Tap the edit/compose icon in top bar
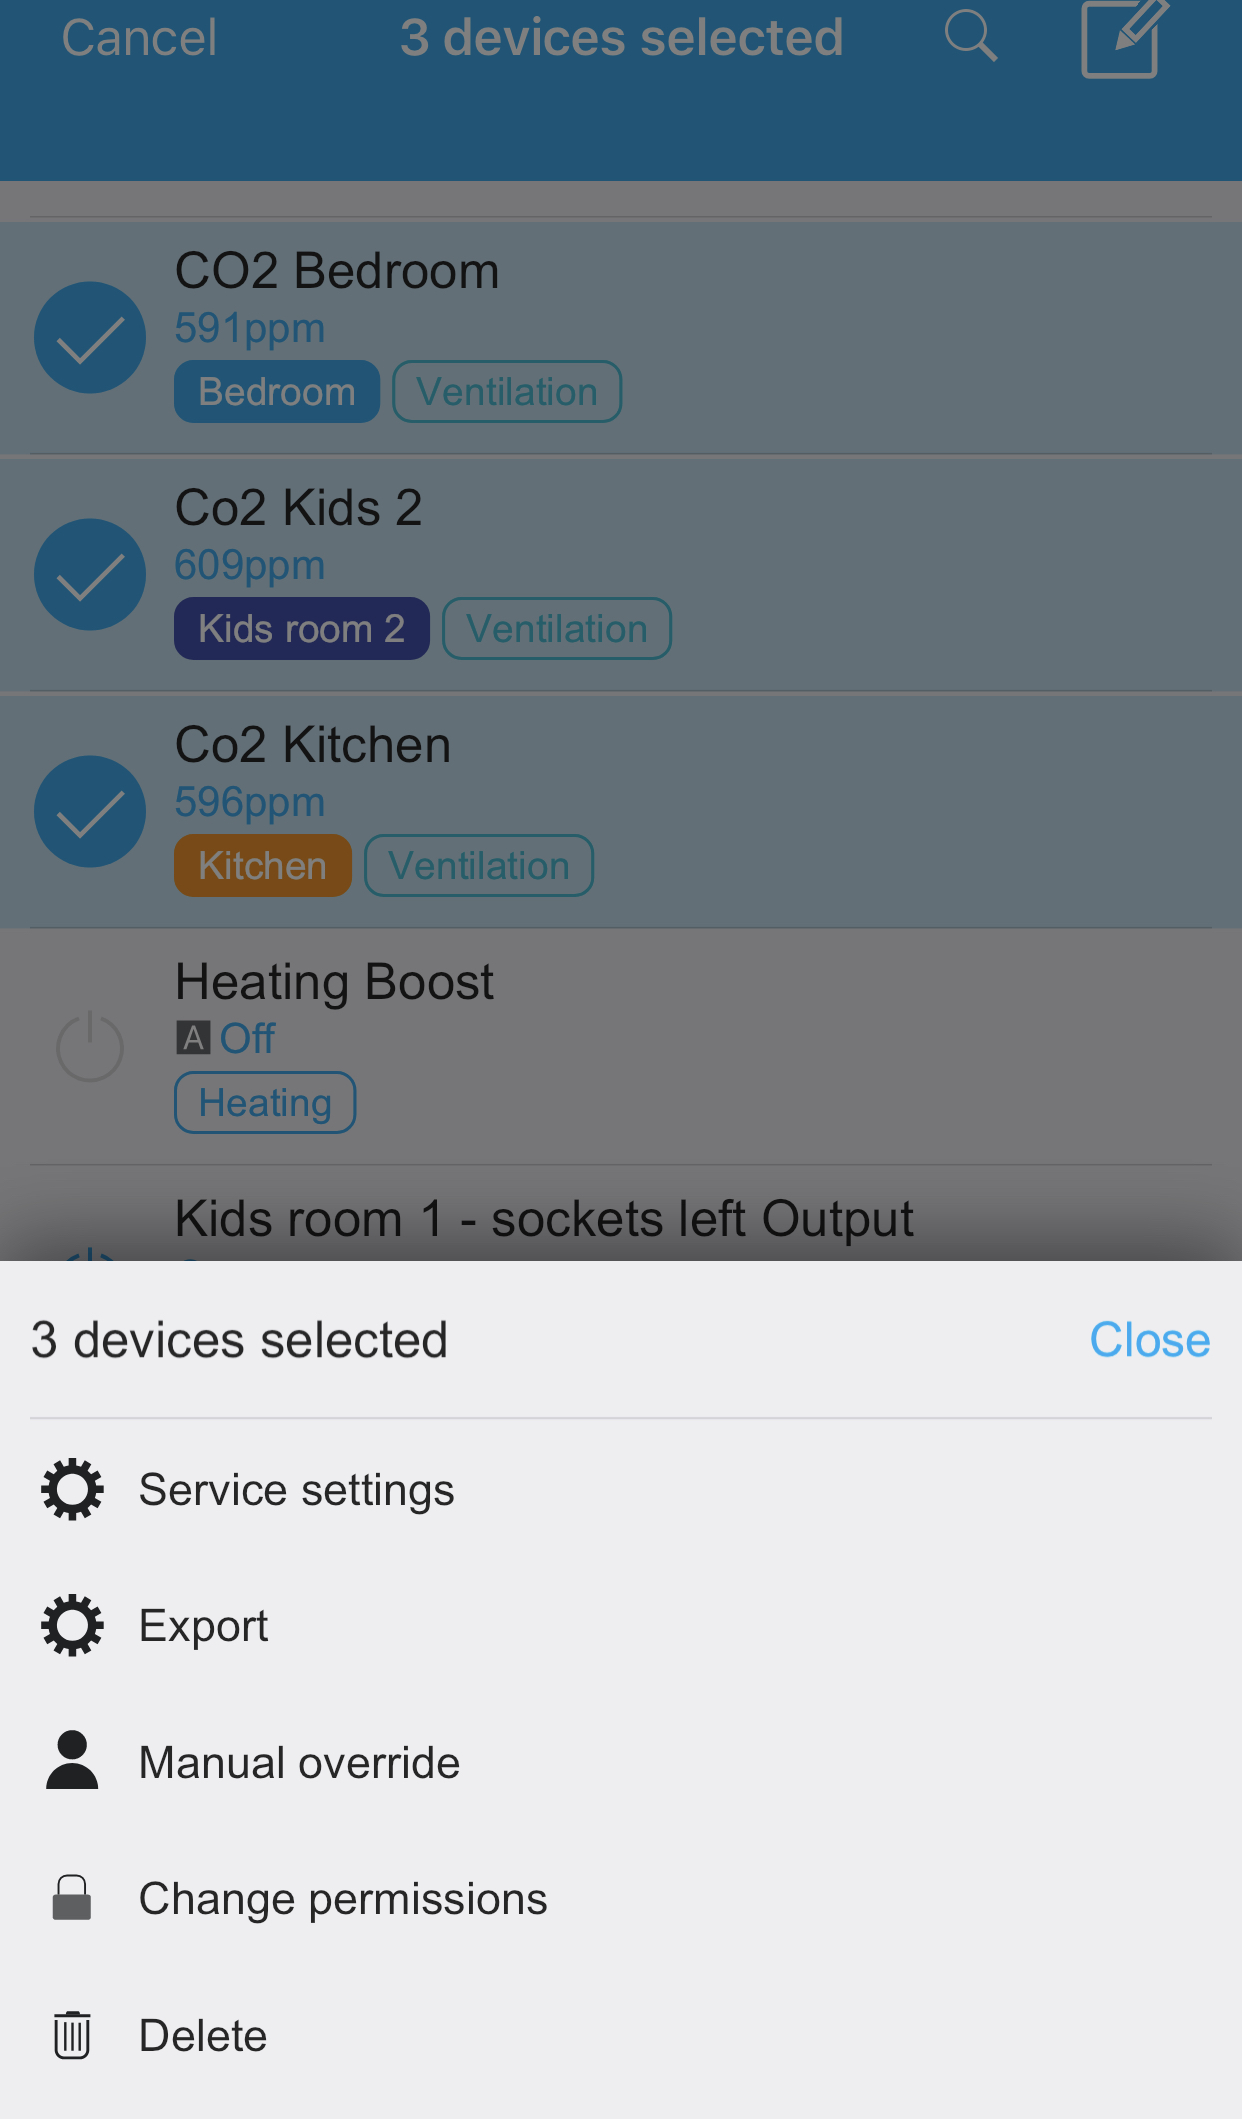1242x2119 pixels. click(1120, 37)
